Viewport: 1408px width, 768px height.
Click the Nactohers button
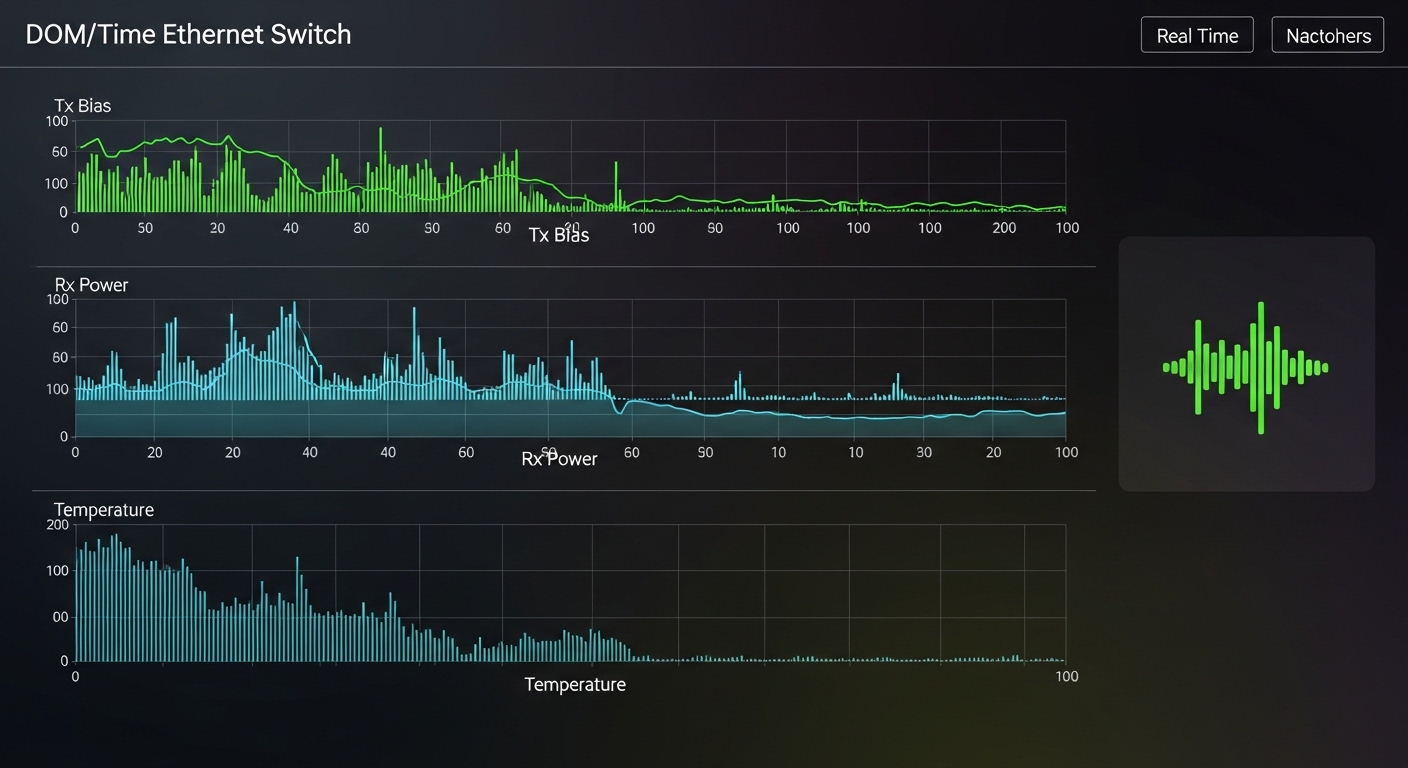(1327, 34)
